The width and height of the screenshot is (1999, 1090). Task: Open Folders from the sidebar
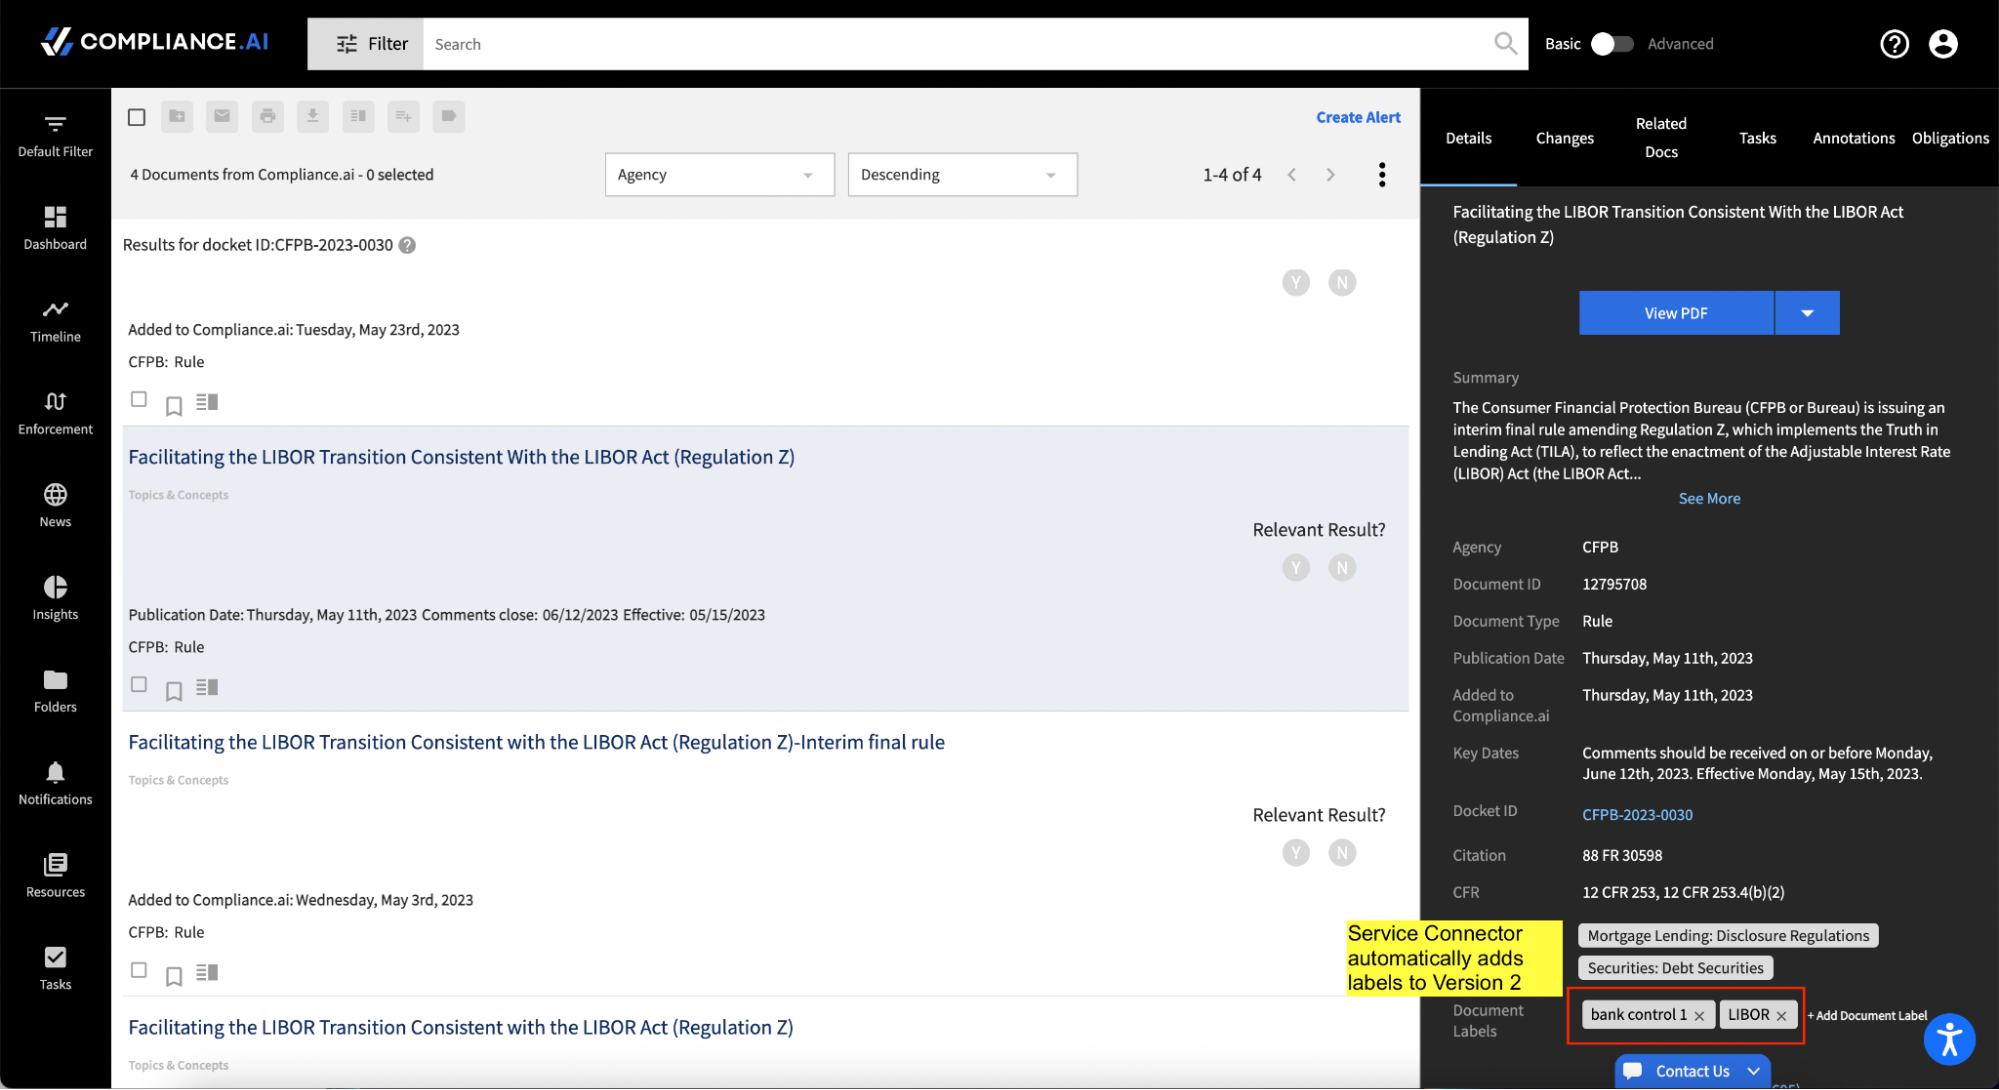click(55, 692)
